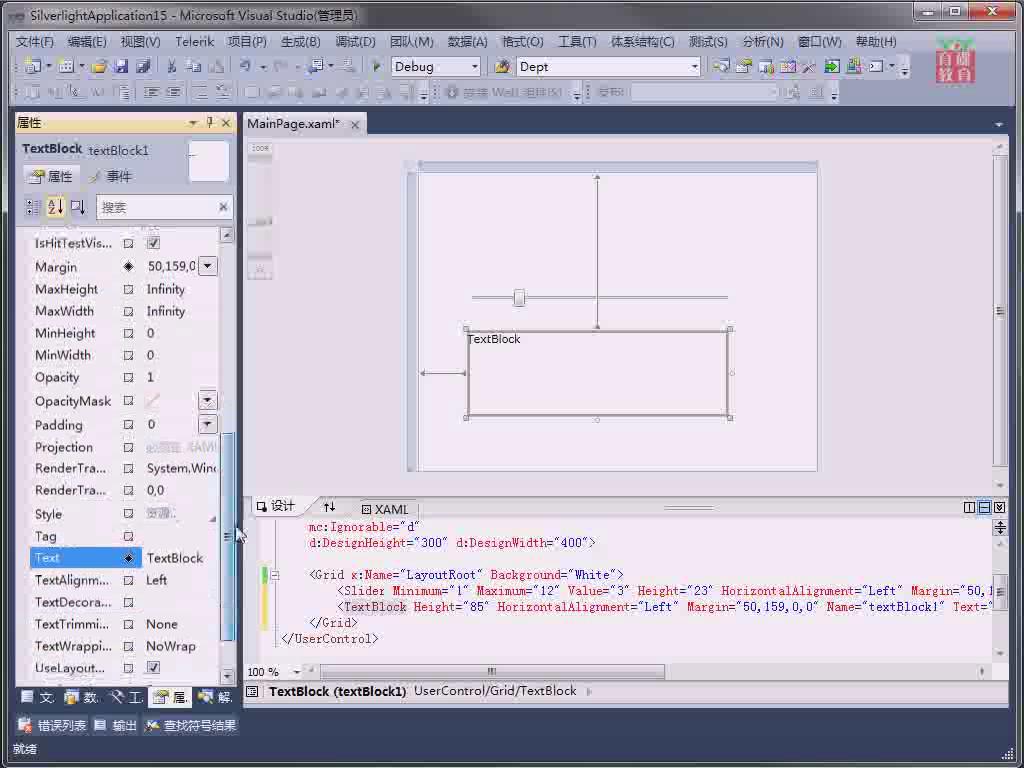
Task: Open the zoom percentage dropdown
Action: (x=296, y=671)
